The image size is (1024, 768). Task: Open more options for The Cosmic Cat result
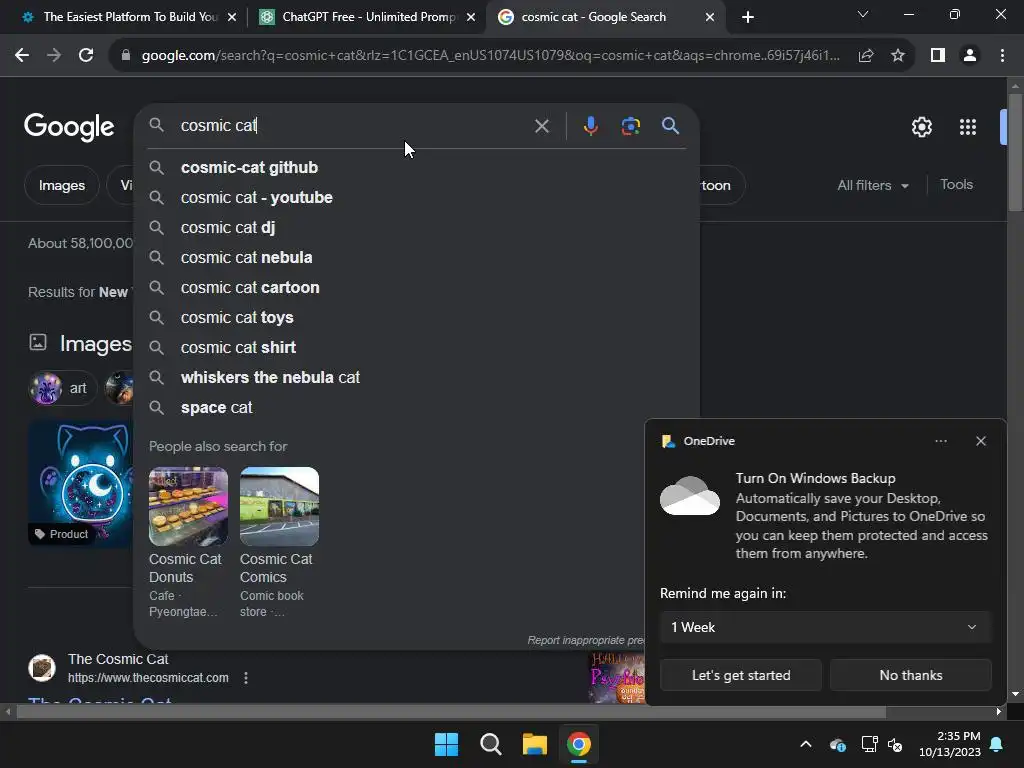(246, 678)
